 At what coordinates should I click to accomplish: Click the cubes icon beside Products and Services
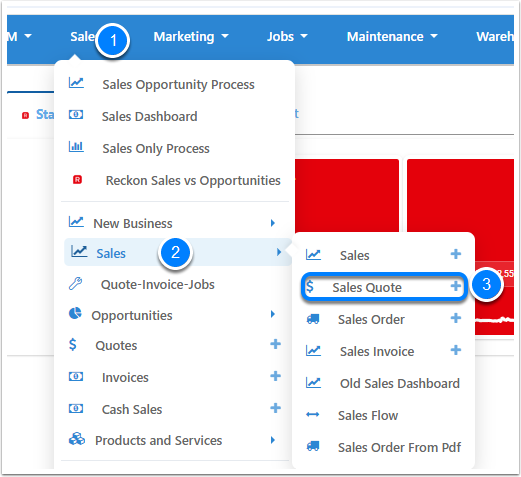77,439
